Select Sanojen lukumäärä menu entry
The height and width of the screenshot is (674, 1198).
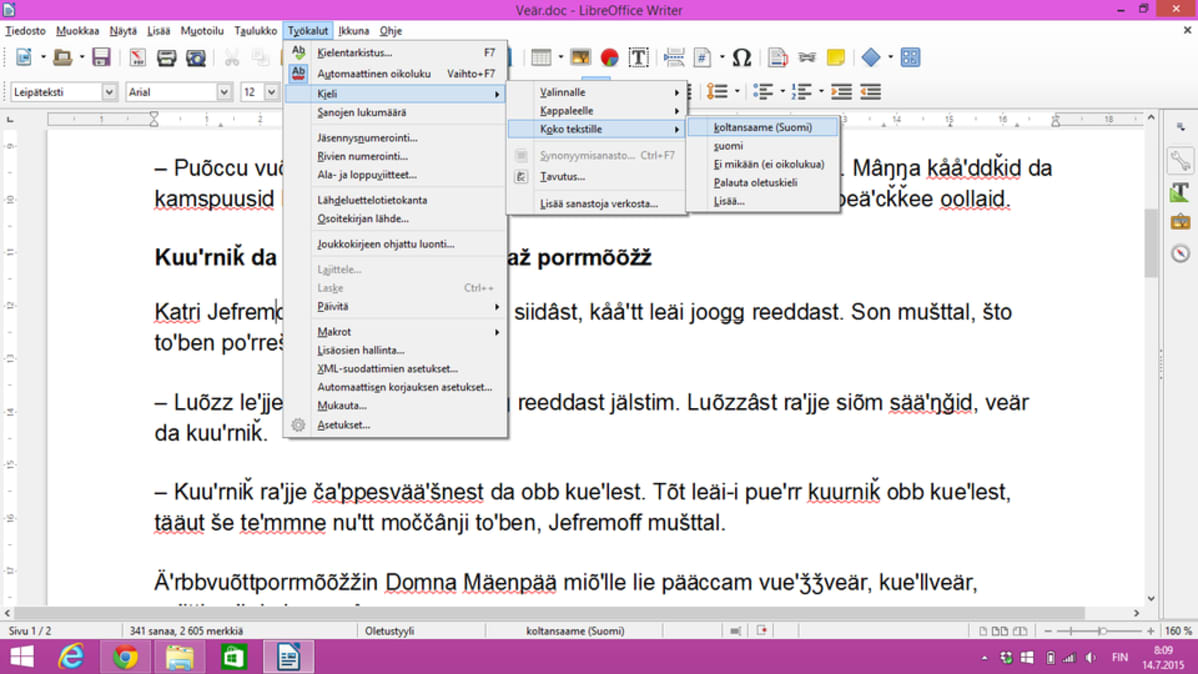click(x=395, y=112)
